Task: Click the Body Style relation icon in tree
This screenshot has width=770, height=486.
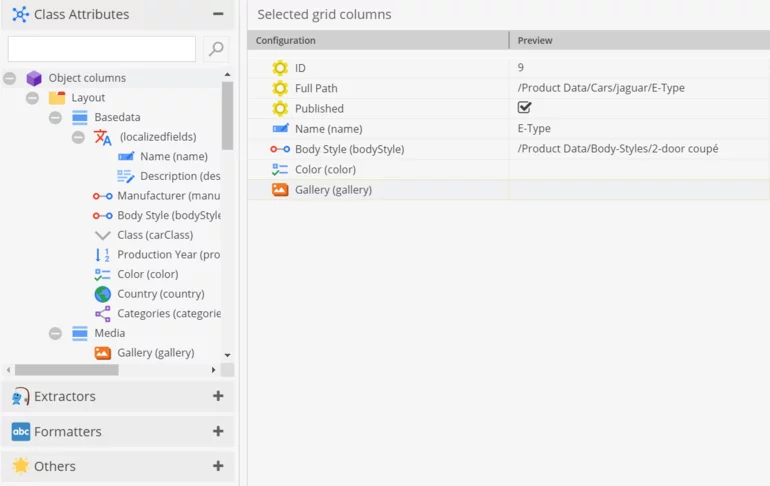Action: point(103,216)
